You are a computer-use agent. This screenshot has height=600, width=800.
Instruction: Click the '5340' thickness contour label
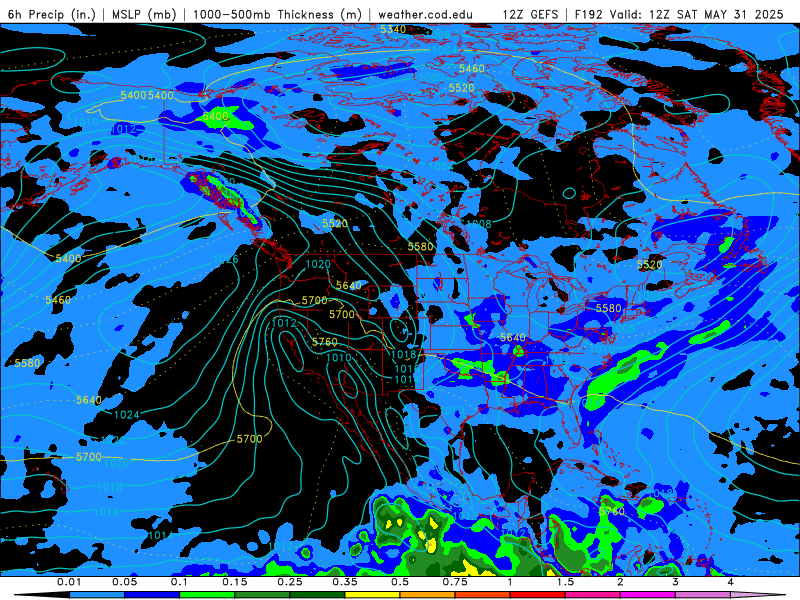pos(393,30)
